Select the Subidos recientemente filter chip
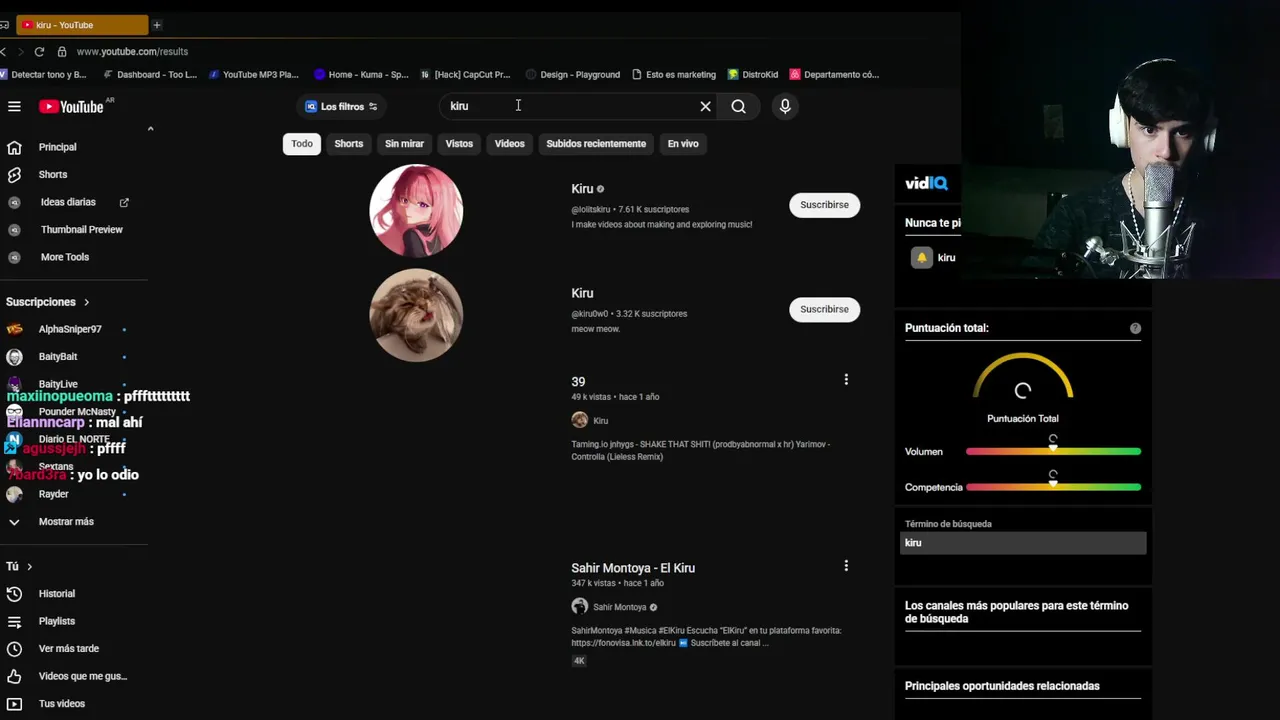The height and width of the screenshot is (720, 1280). pos(596,144)
